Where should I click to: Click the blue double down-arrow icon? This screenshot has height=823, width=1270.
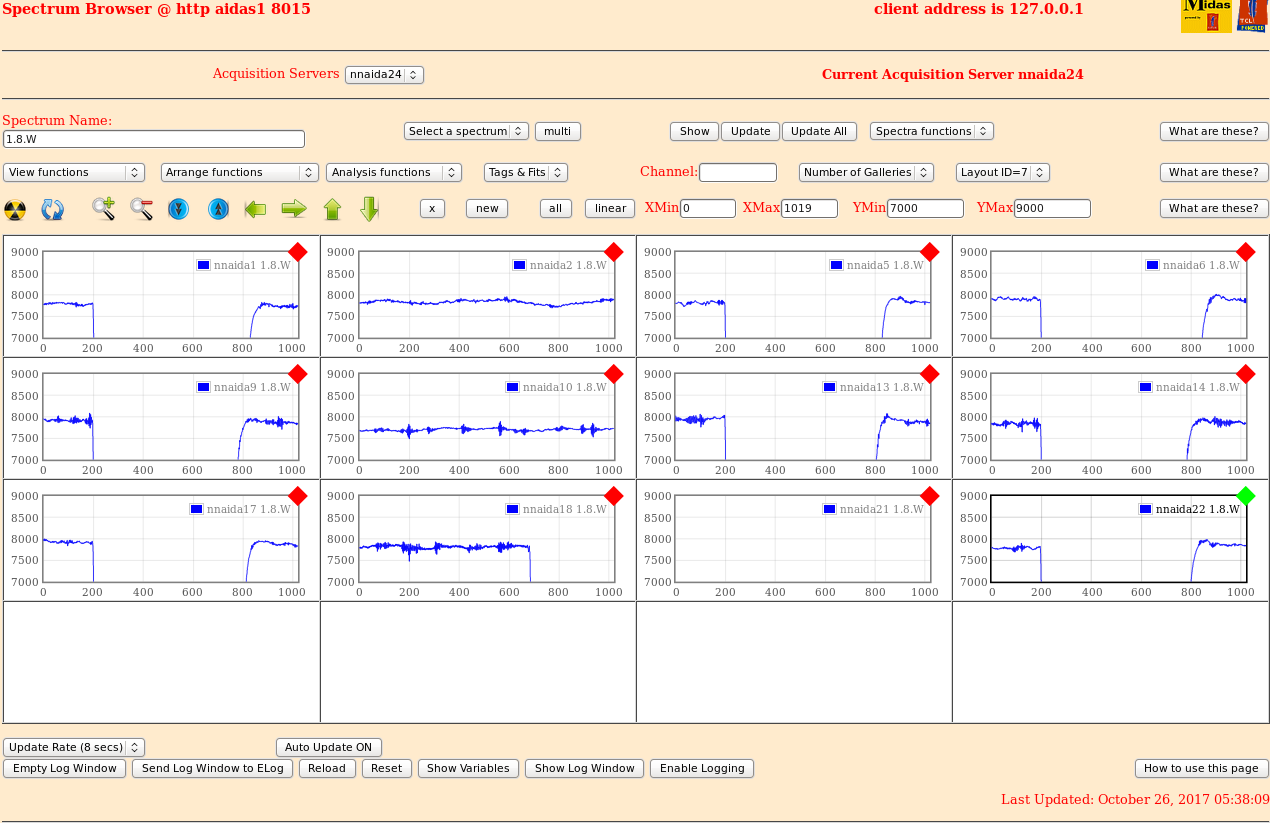pos(179,209)
